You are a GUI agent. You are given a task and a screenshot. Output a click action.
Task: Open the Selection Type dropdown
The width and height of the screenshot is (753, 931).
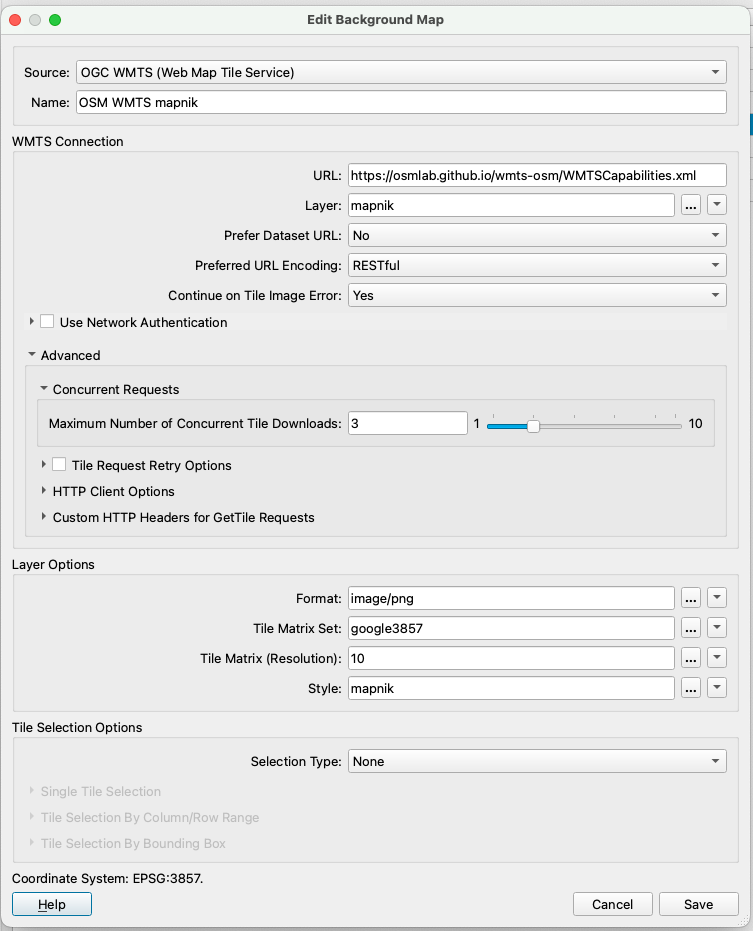pos(537,761)
